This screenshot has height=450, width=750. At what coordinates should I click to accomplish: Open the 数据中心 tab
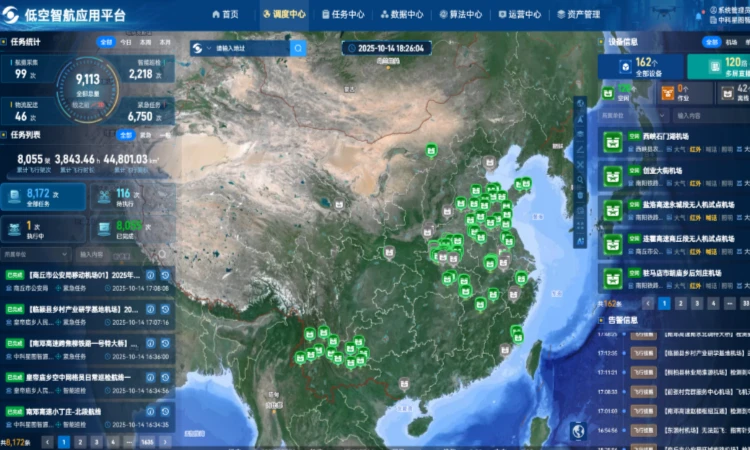(402, 14)
